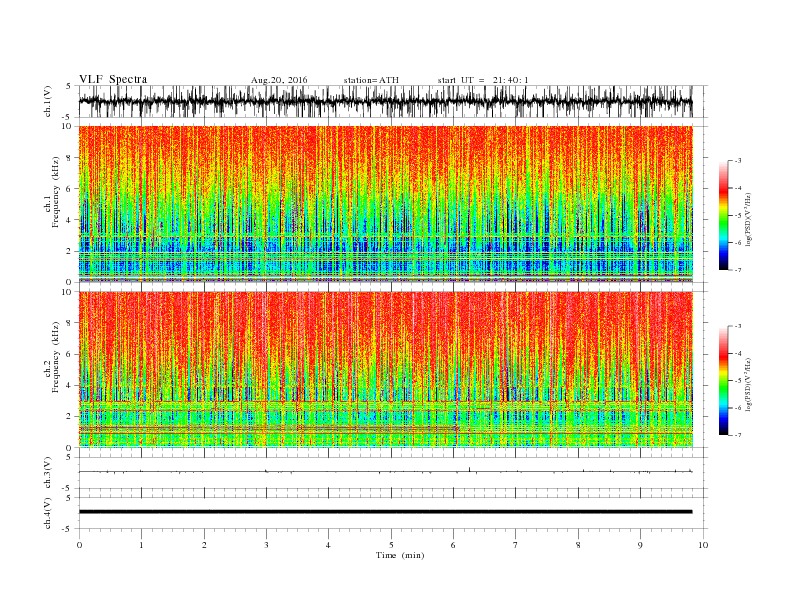This screenshot has width=792, height=612.
Task: Click the "-7" label on ch.2 colorbar
Action: pyautogui.click(x=738, y=435)
